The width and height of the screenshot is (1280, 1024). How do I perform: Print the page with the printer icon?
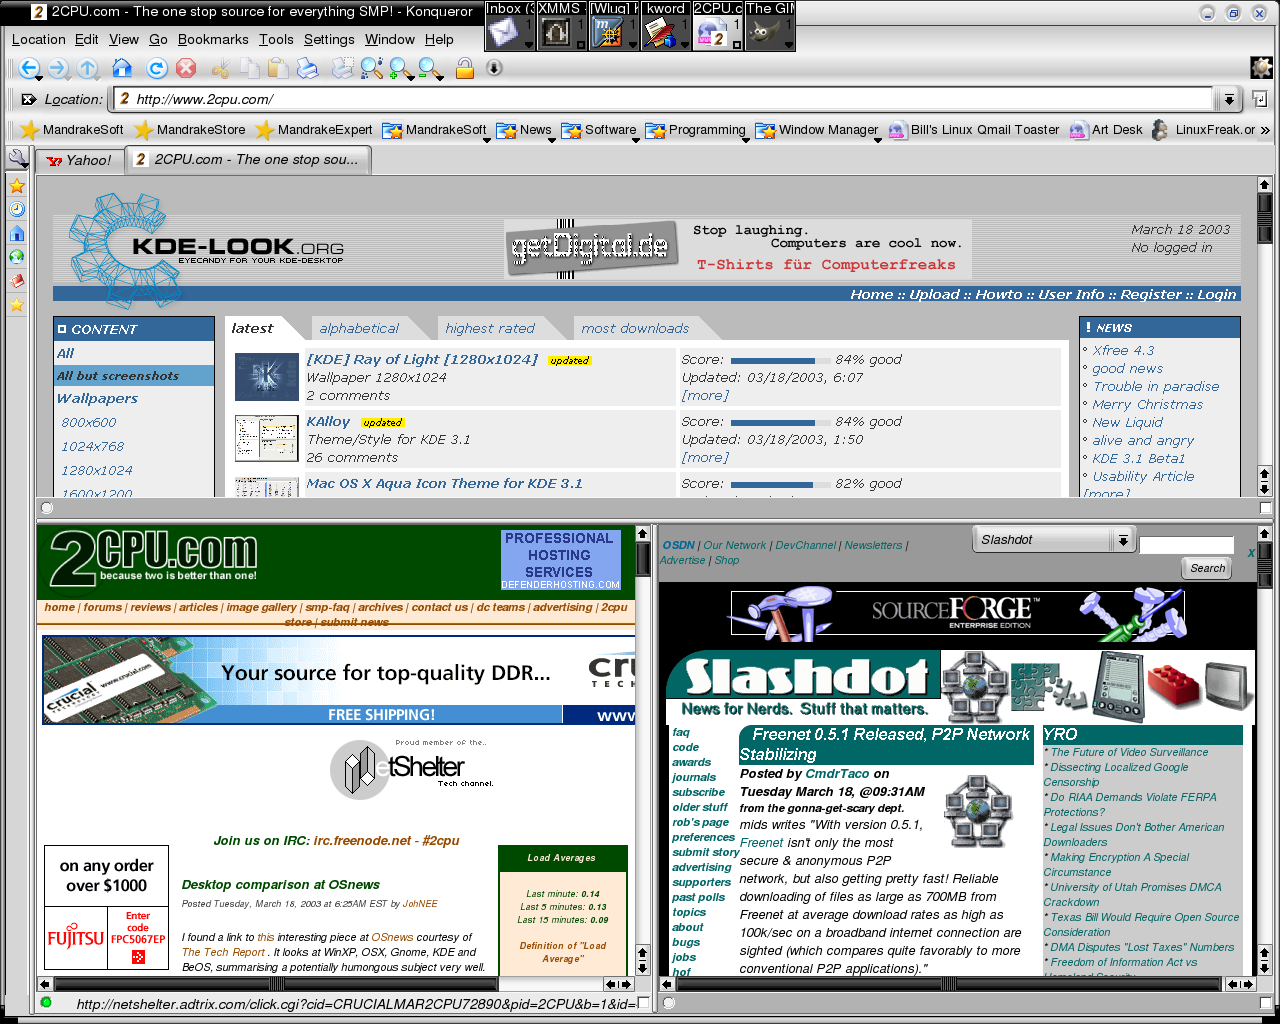[308, 68]
